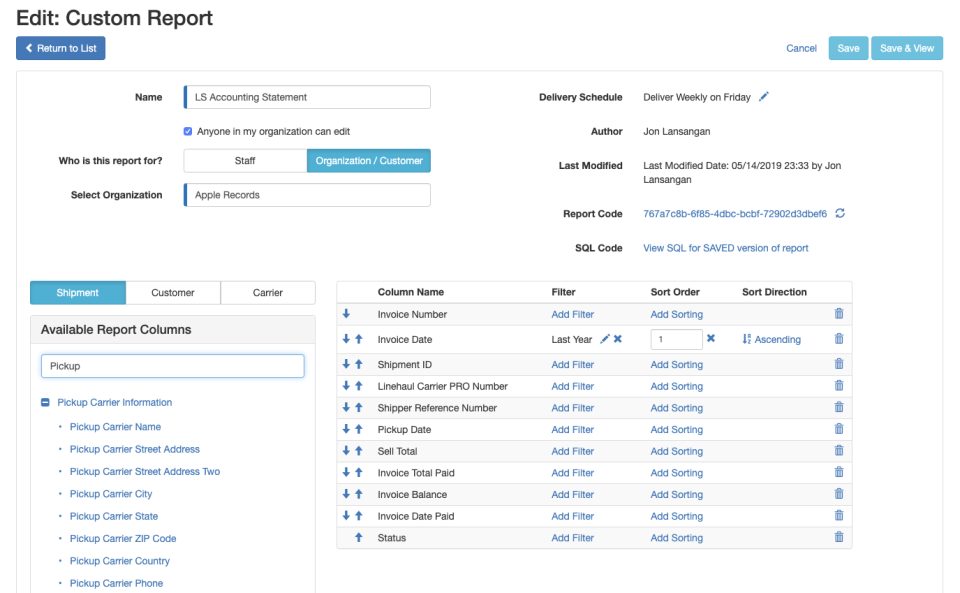
Task: Add Pickup Carrier Country column
Action: pyautogui.click(x=119, y=561)
